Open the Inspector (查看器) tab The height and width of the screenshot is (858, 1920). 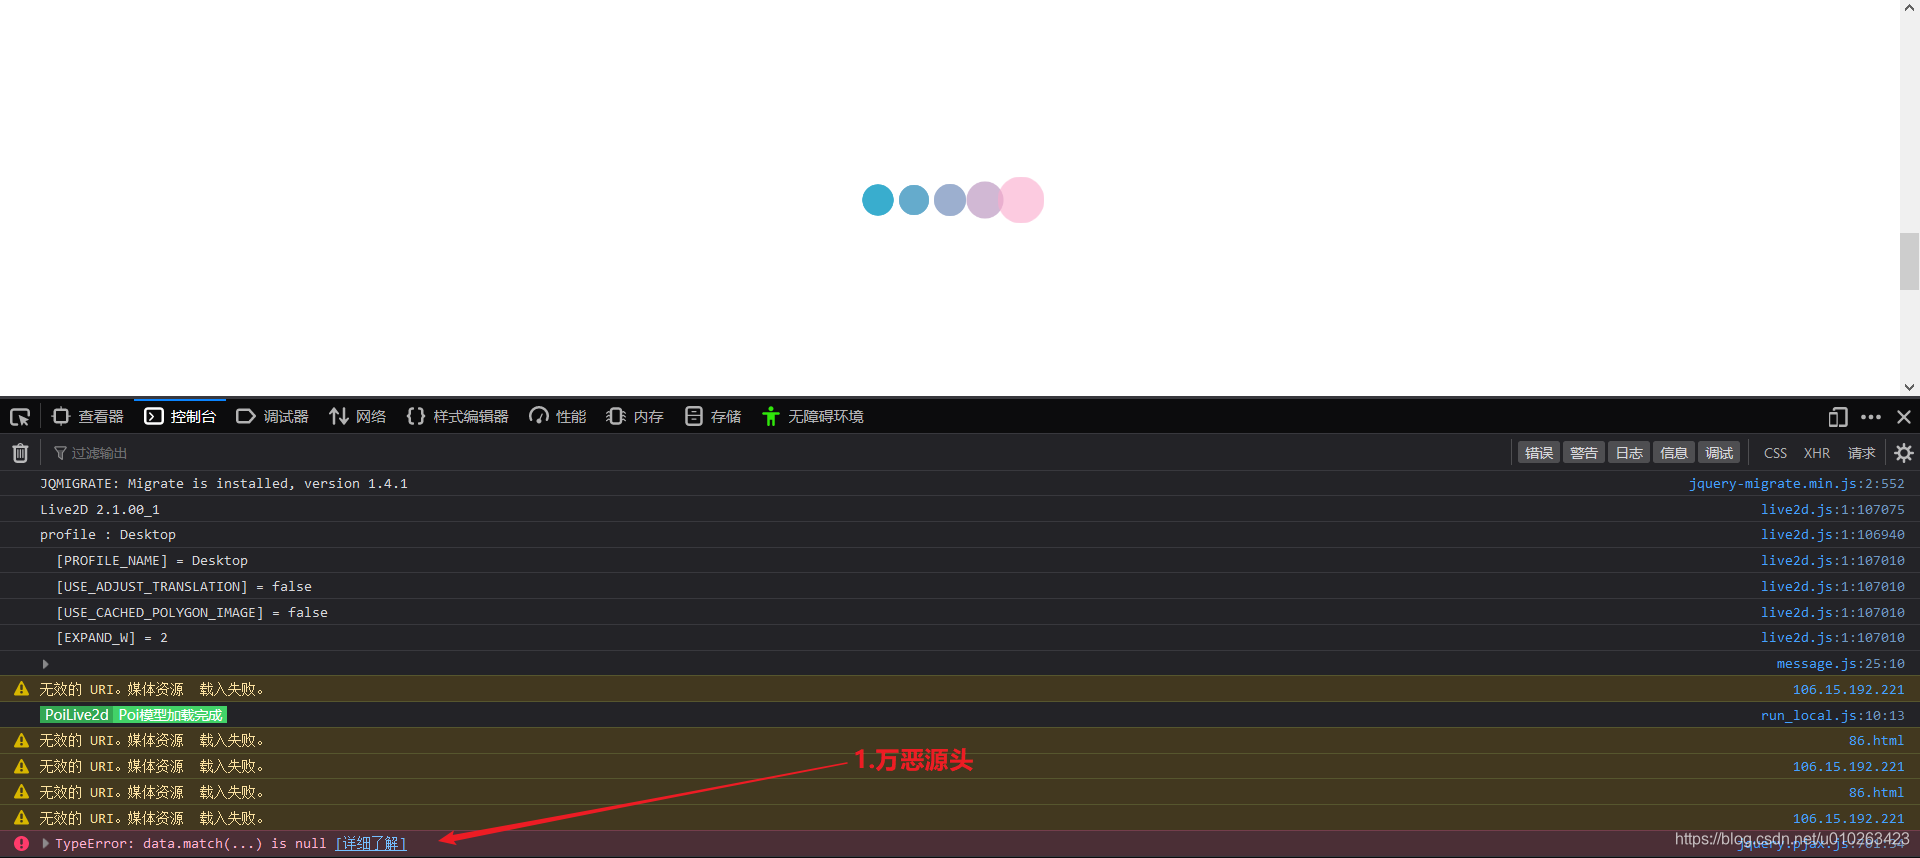pyautogui.click(x=88, y=416)
